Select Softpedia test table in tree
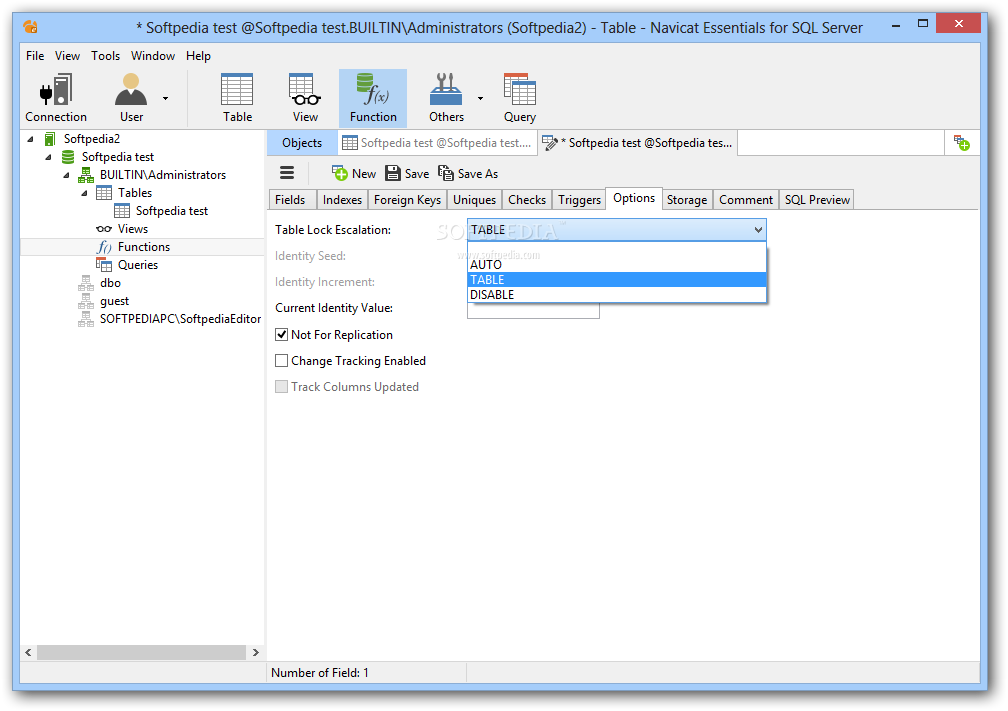The height and width of the screenshot is (711, 1008). (x=172, y=211)
